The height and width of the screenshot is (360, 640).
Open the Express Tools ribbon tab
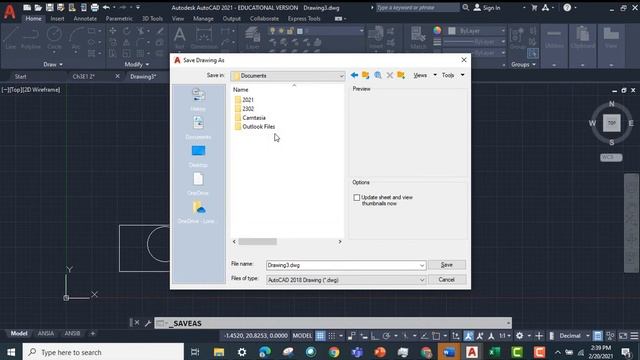(304, 18)
